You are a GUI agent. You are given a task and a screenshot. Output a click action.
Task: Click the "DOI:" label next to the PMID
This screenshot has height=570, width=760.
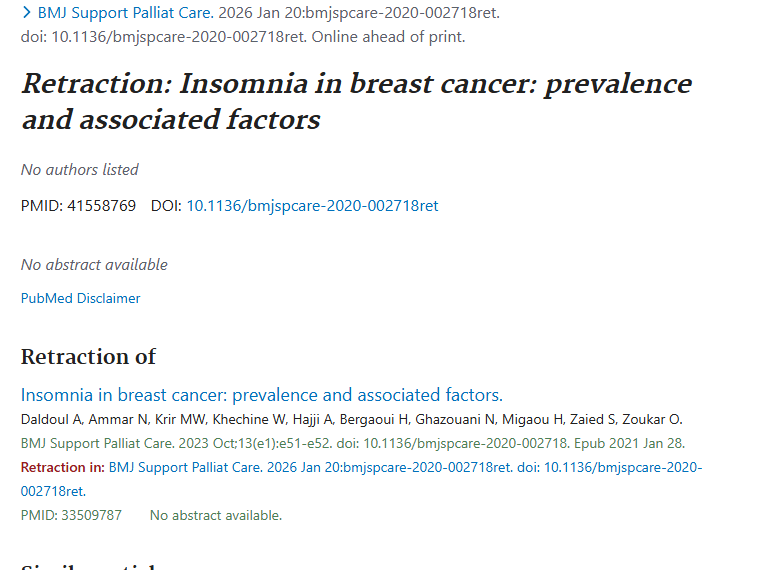click(x=166, y=206)
